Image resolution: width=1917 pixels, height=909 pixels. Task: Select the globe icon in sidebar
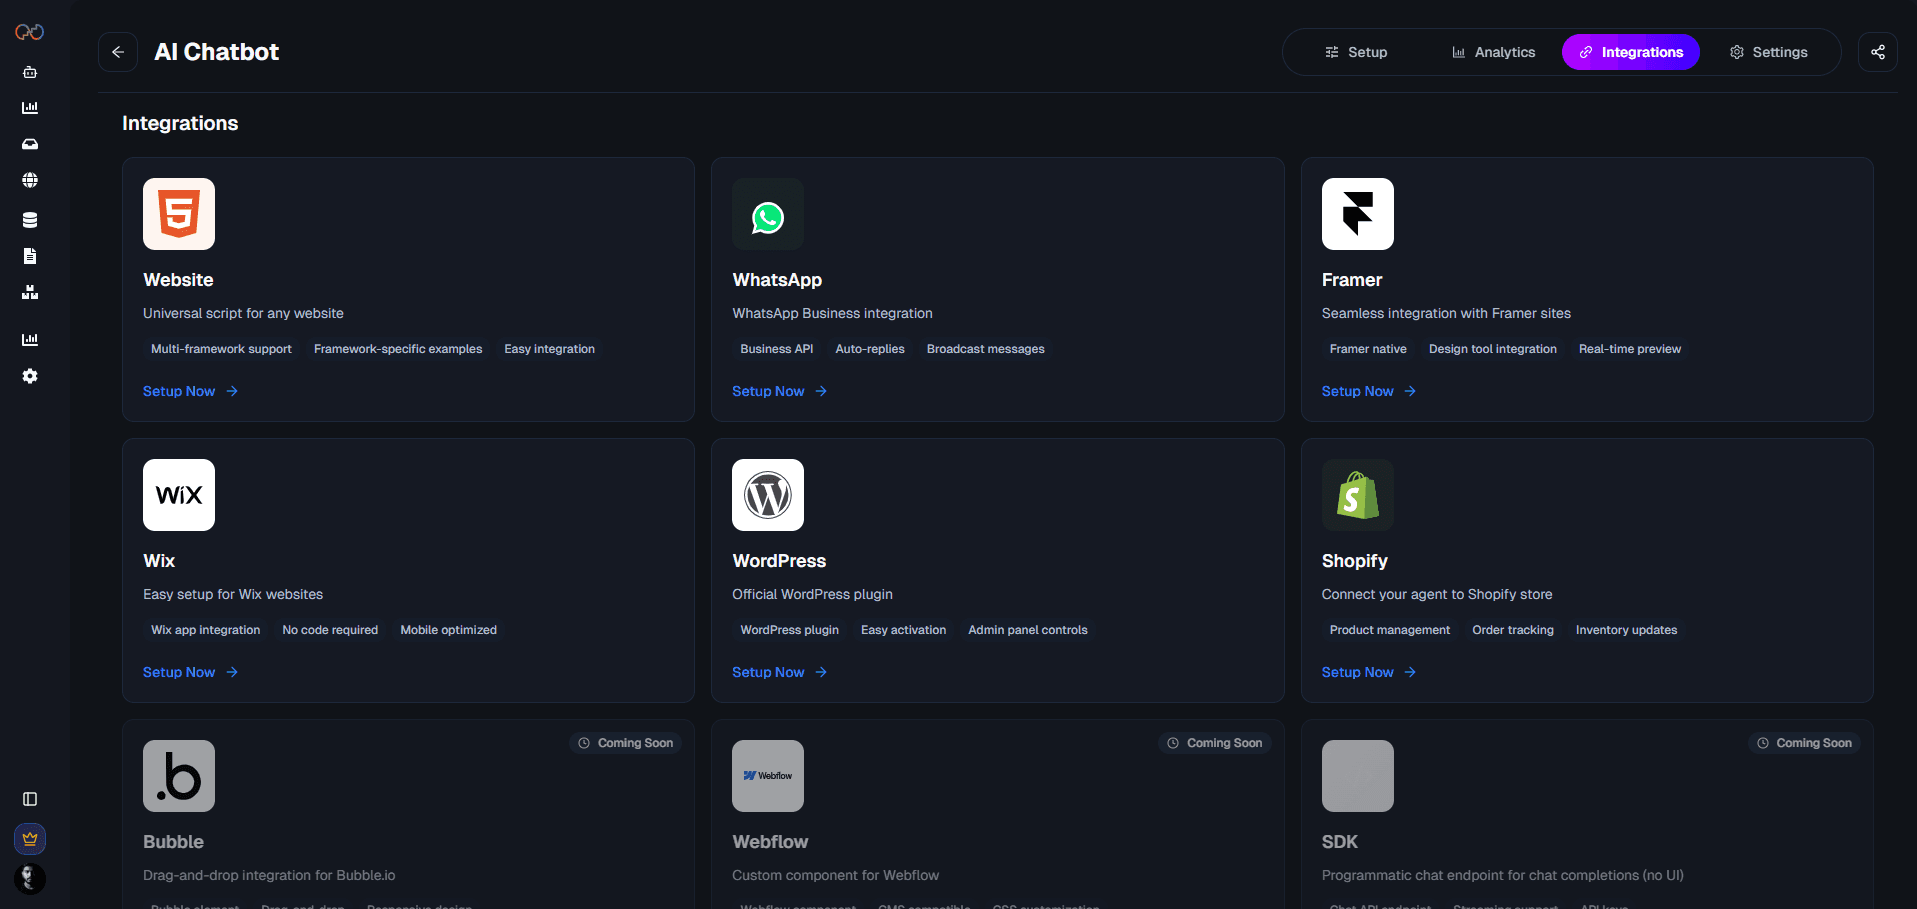click(30, 180)
